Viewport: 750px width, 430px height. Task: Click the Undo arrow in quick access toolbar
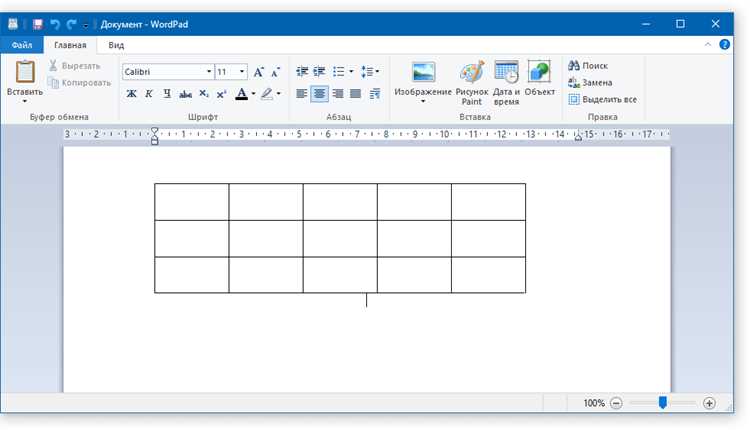[x=55, y=24]
